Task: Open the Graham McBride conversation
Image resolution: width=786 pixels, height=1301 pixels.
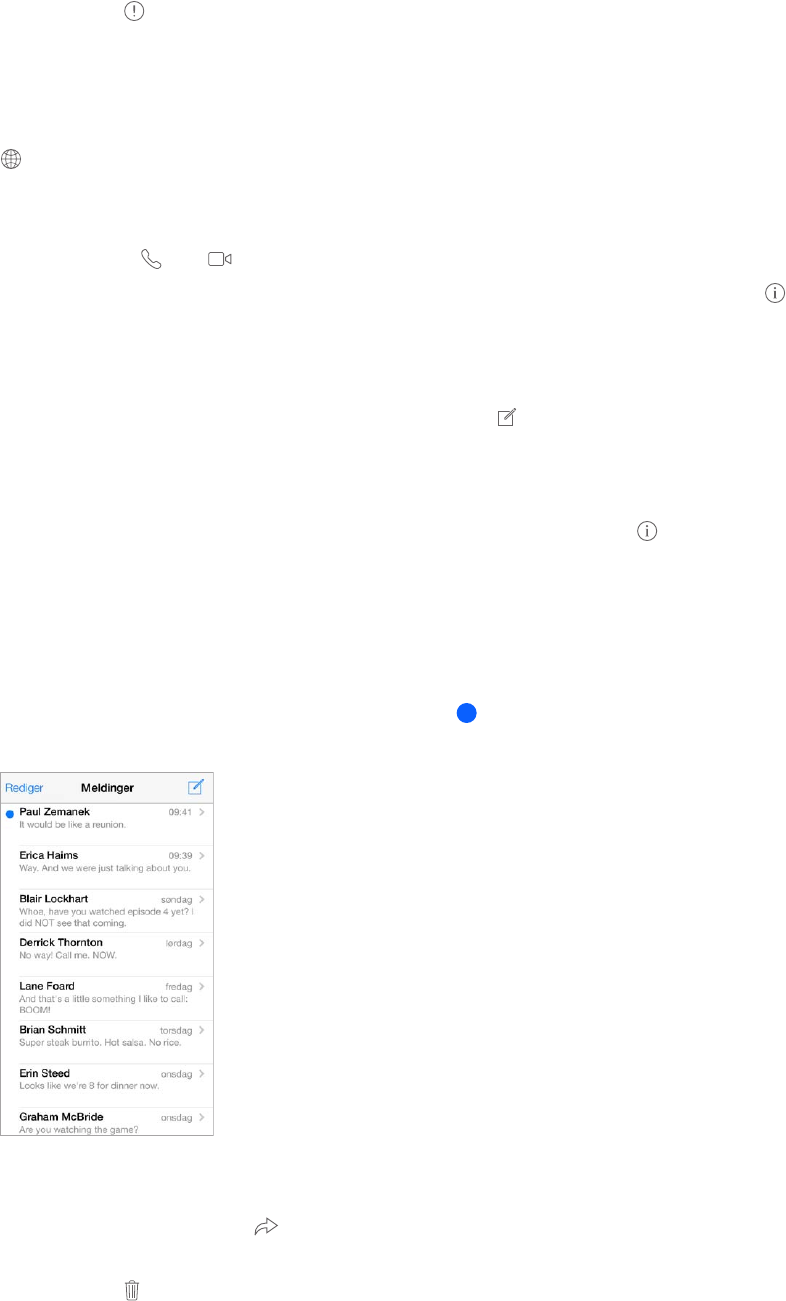Action: [x=107, y=1121]
